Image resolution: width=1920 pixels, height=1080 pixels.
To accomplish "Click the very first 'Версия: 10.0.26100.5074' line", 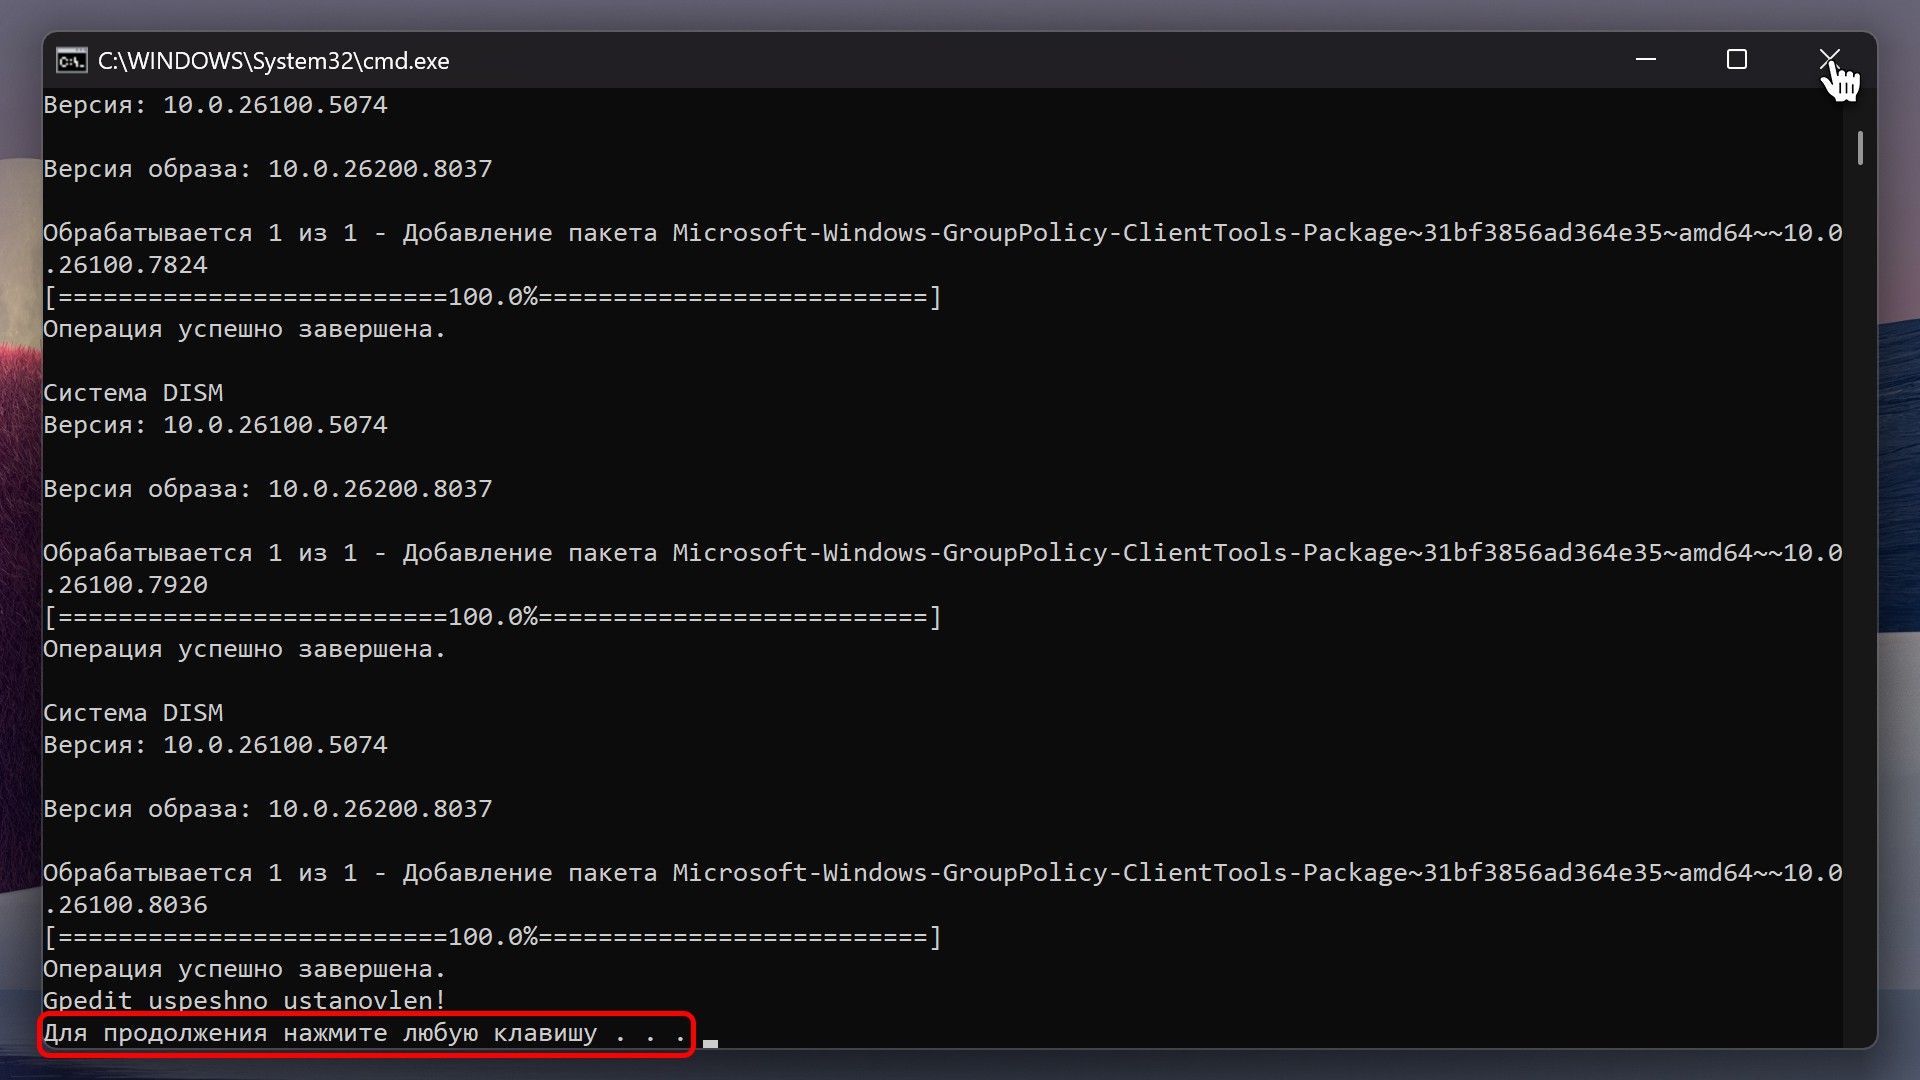I will [215, 105].
